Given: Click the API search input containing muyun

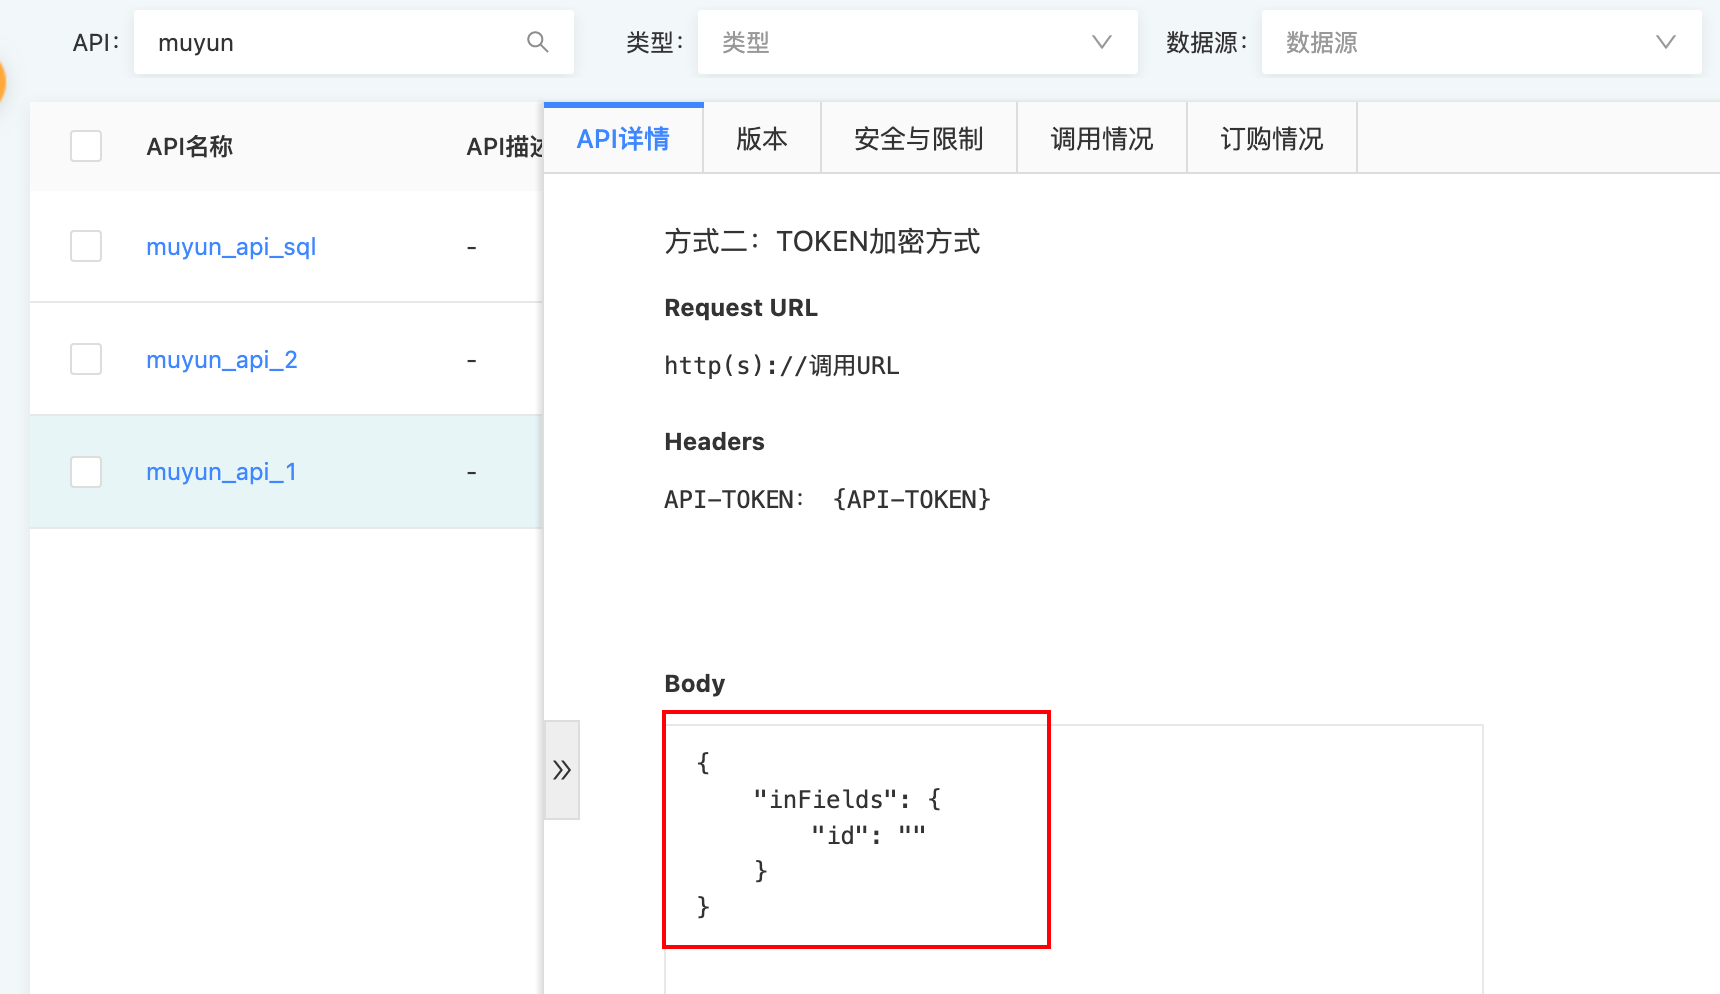Looking at the screenshot, I should pos(354,42).
